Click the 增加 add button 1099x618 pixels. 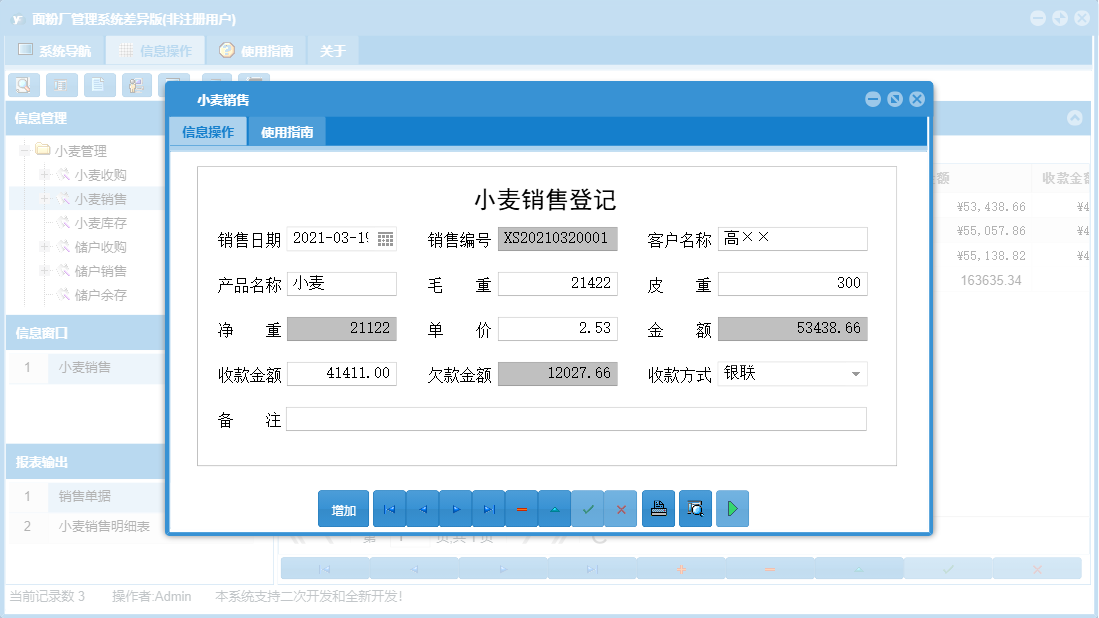343,508
